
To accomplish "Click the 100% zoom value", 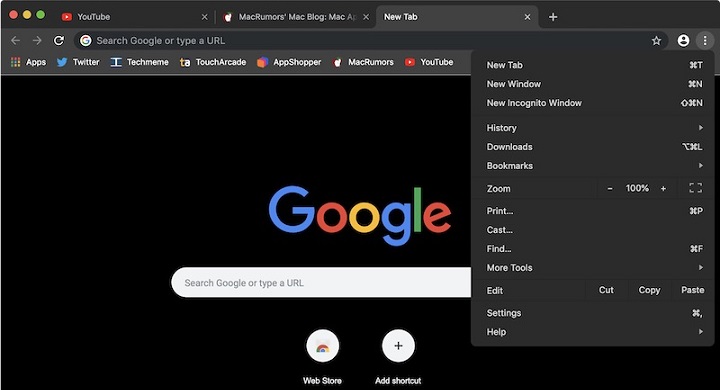I will click(637, 188).
